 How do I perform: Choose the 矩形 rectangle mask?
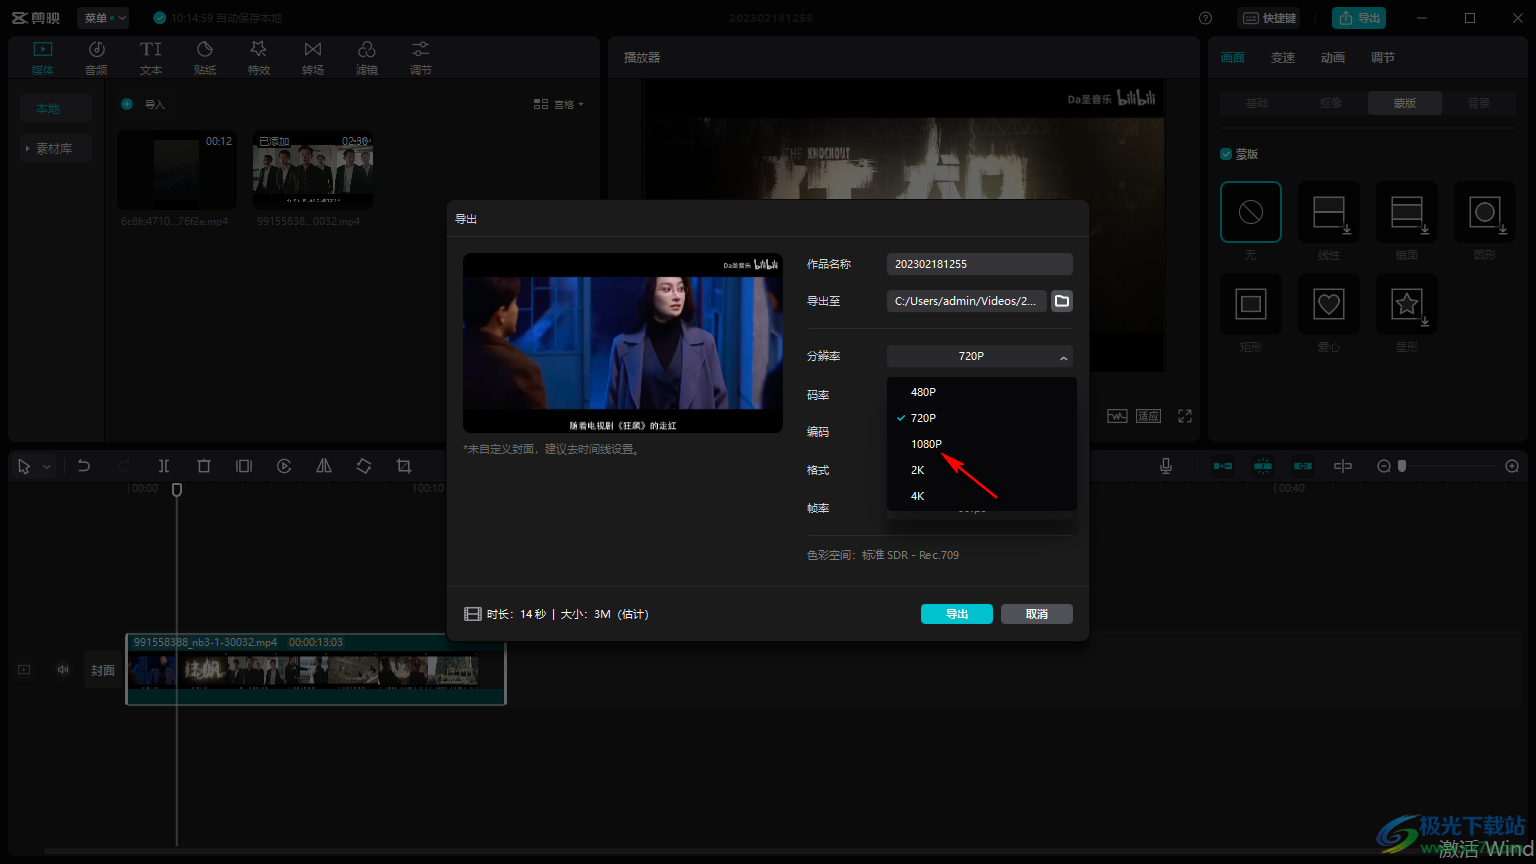tap(1251, 304)
